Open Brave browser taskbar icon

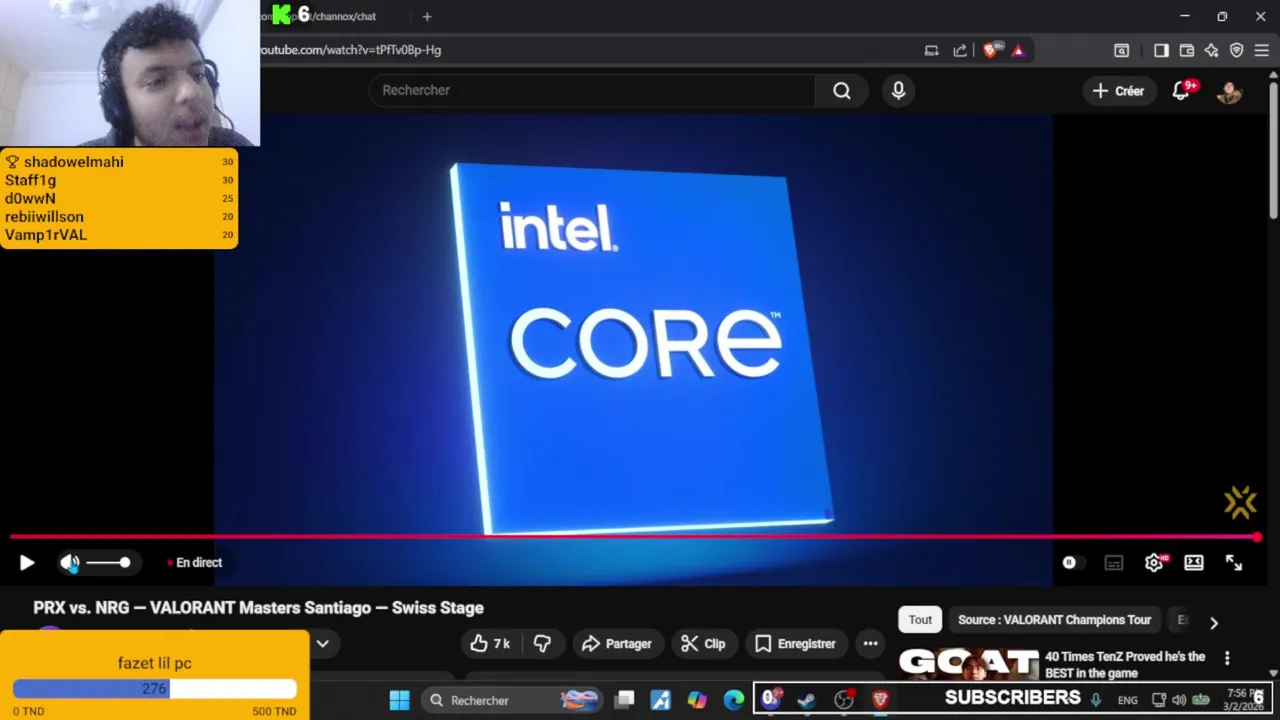click(x=880, y=700)
